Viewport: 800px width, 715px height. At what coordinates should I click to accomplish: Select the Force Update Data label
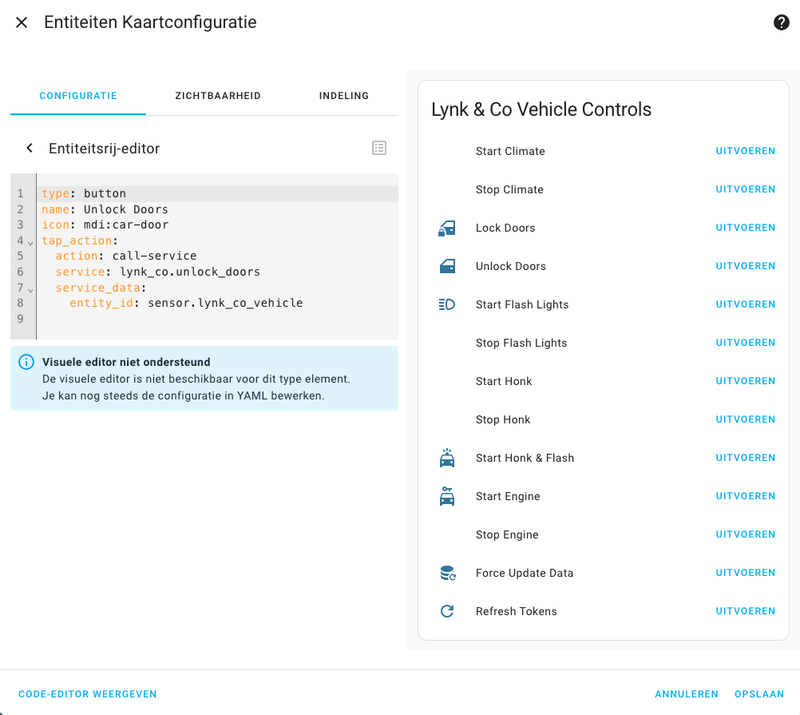(524, 573)
